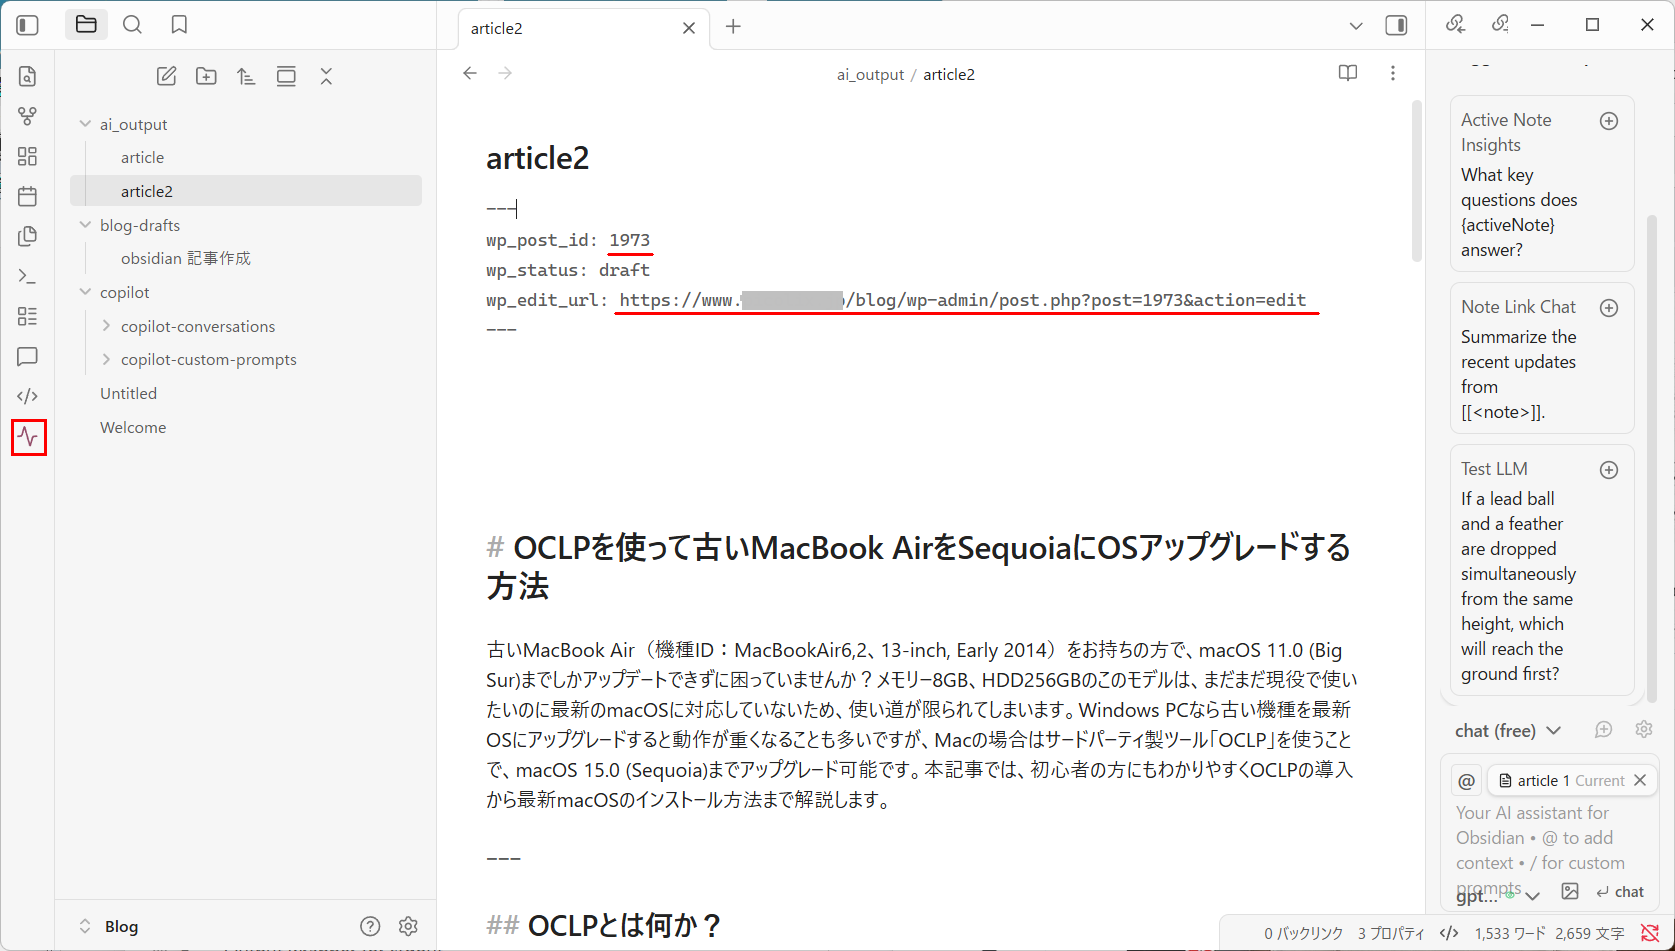Collapse the ai_output folder
The width and height of the screenshot is (1675, 951).
pos(85,124)
